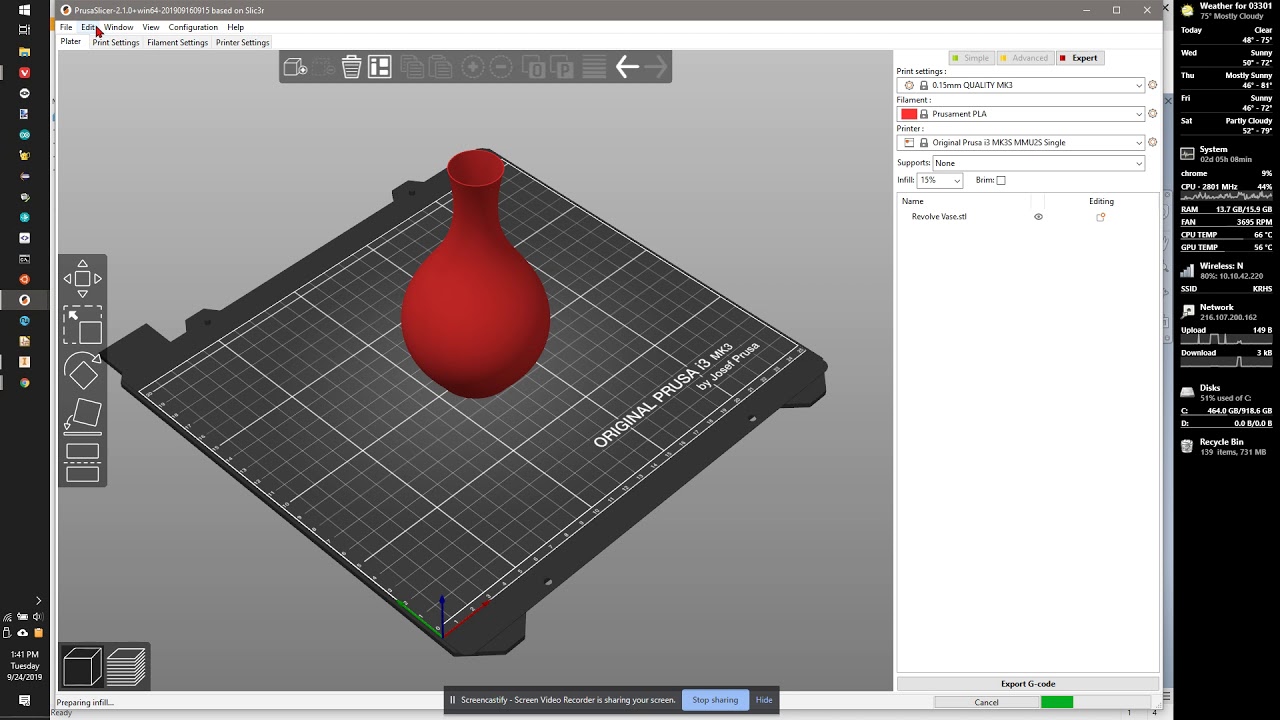
Task: Toggle visibility eye of Revolve Vase.stl
Action: click(1038, 217)
